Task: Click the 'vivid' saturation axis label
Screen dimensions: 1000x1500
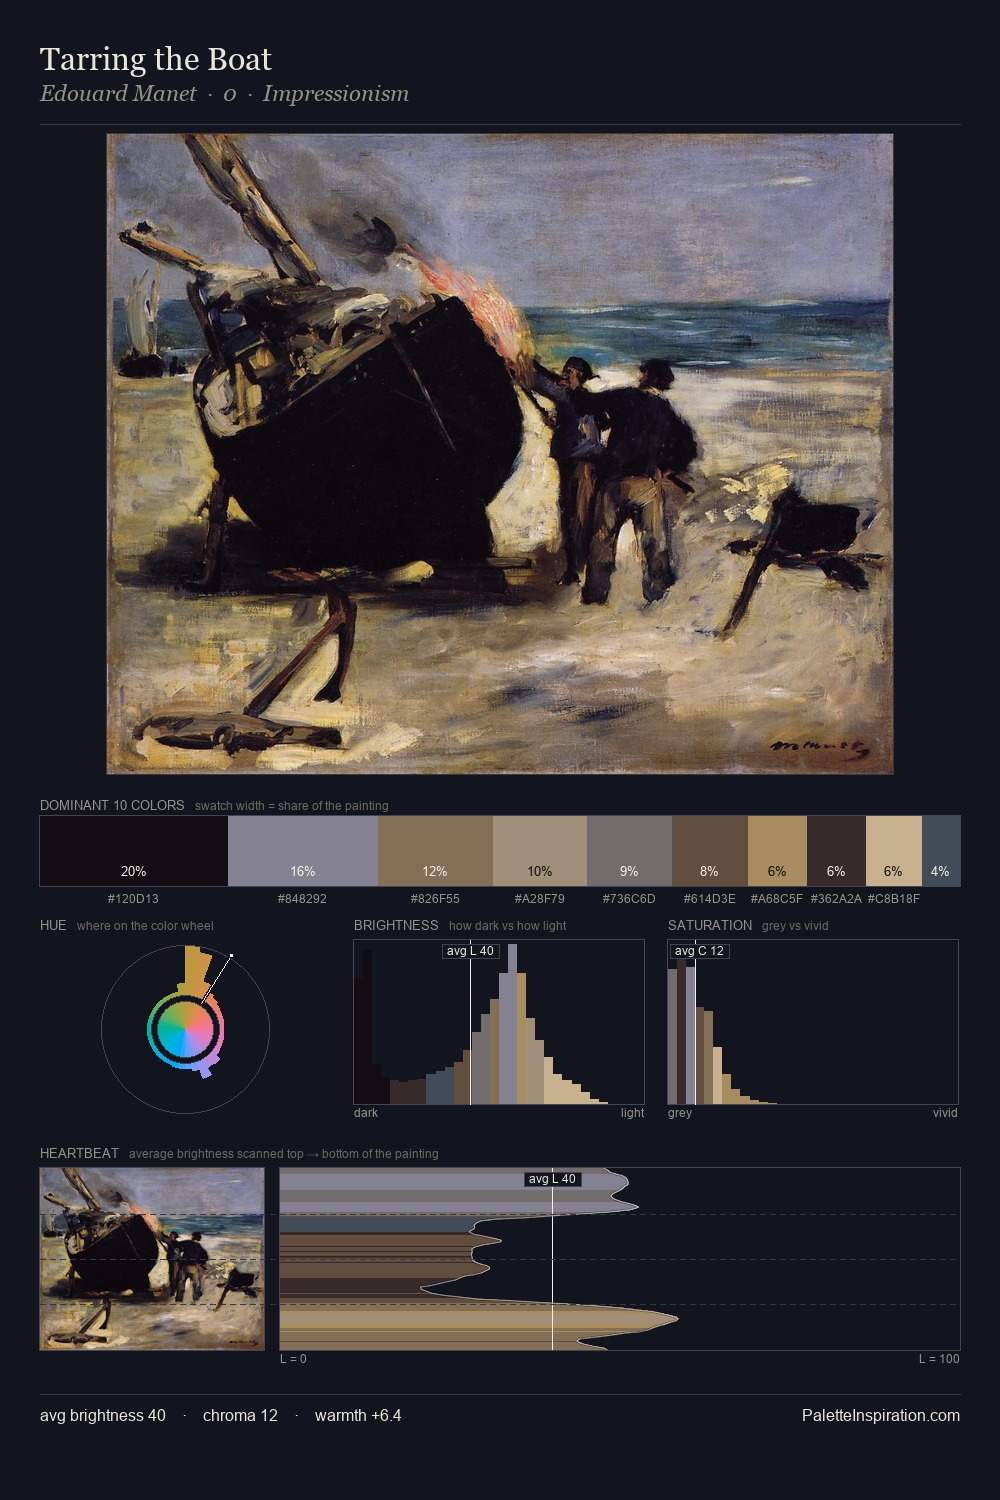Action: [x=945, y=1113]
